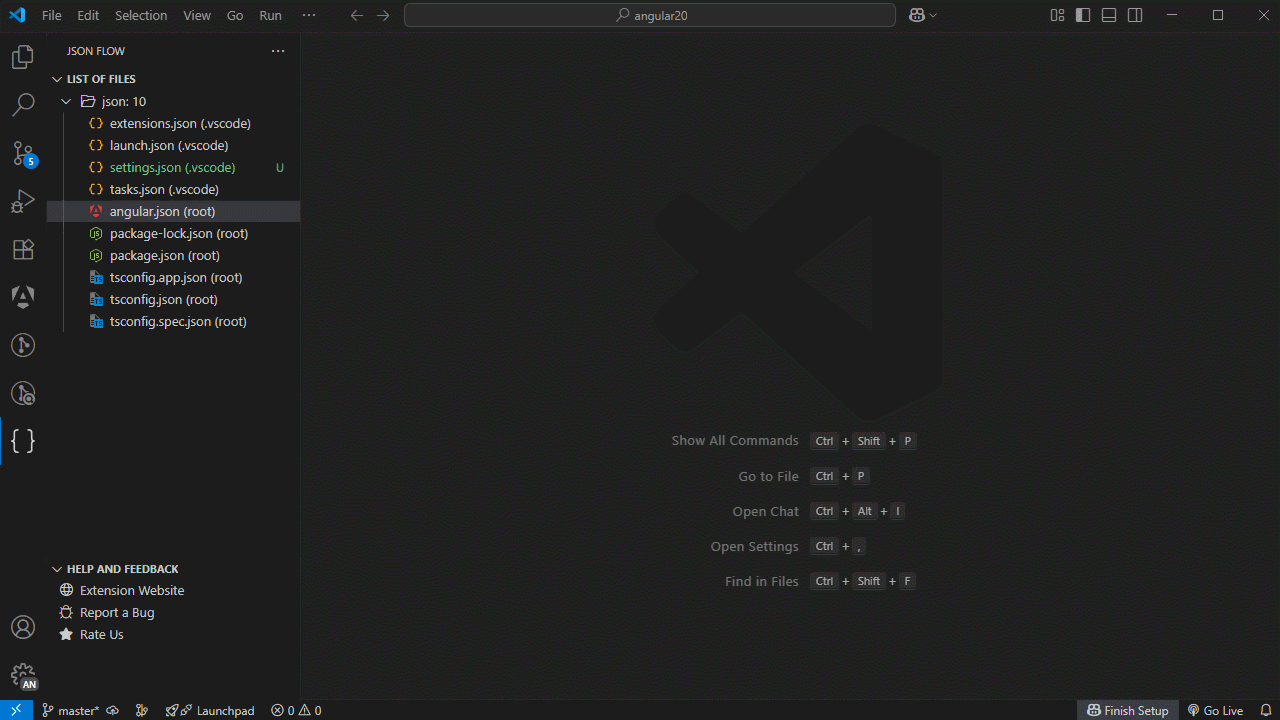1280x720 pixels.
Task: Start the Go Live server from status bar
Action: 1215,710
